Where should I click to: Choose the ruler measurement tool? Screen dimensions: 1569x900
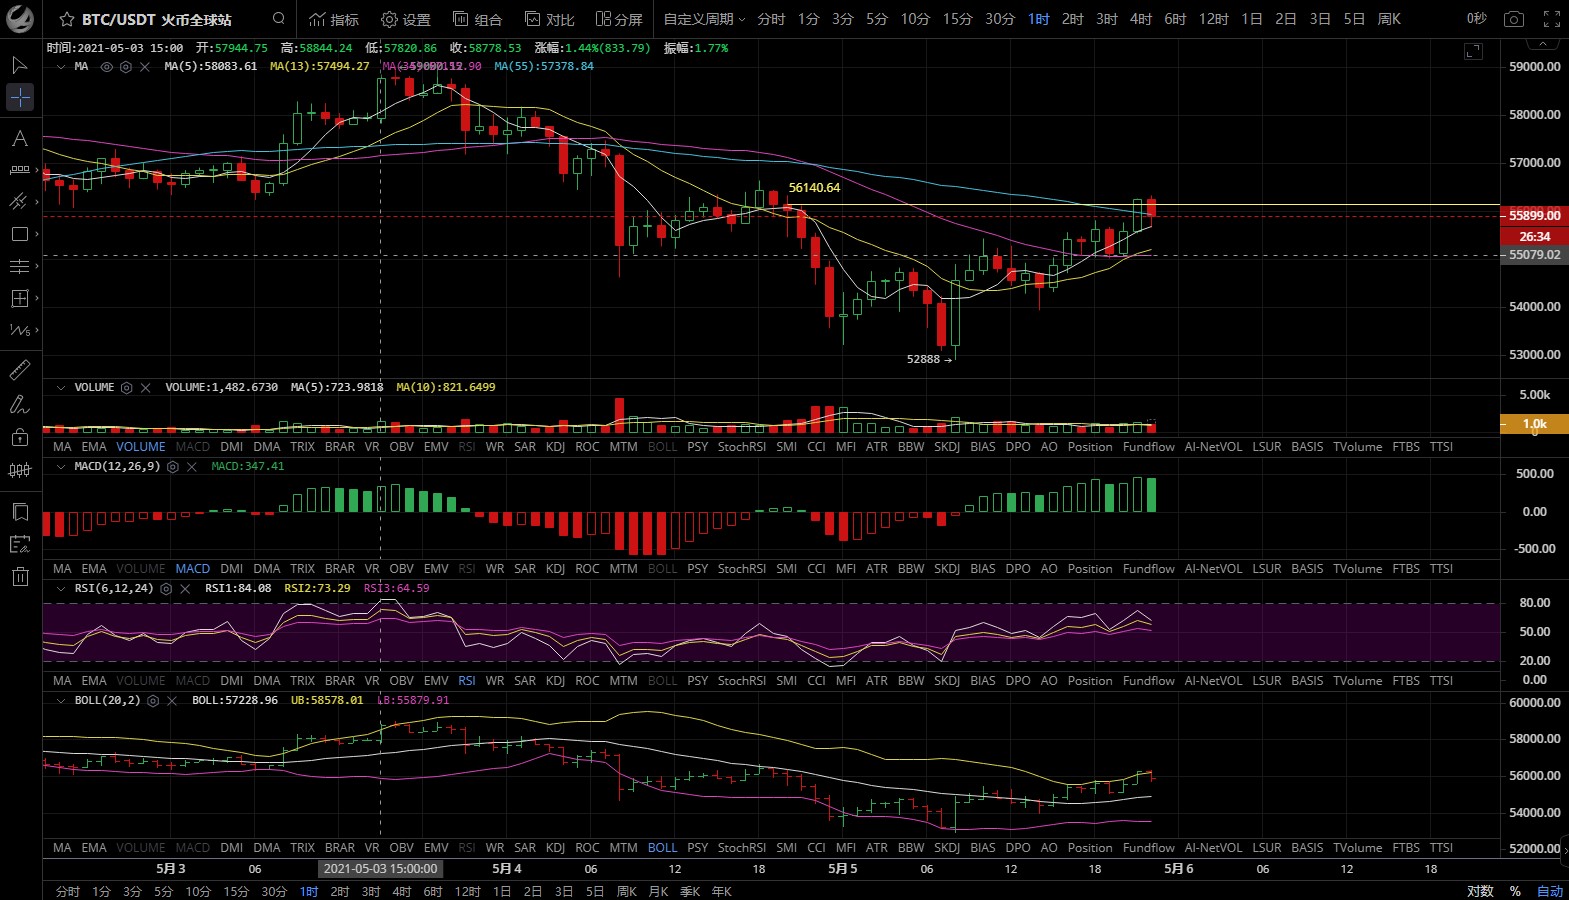pyautogui.click(x=19, y=370)
